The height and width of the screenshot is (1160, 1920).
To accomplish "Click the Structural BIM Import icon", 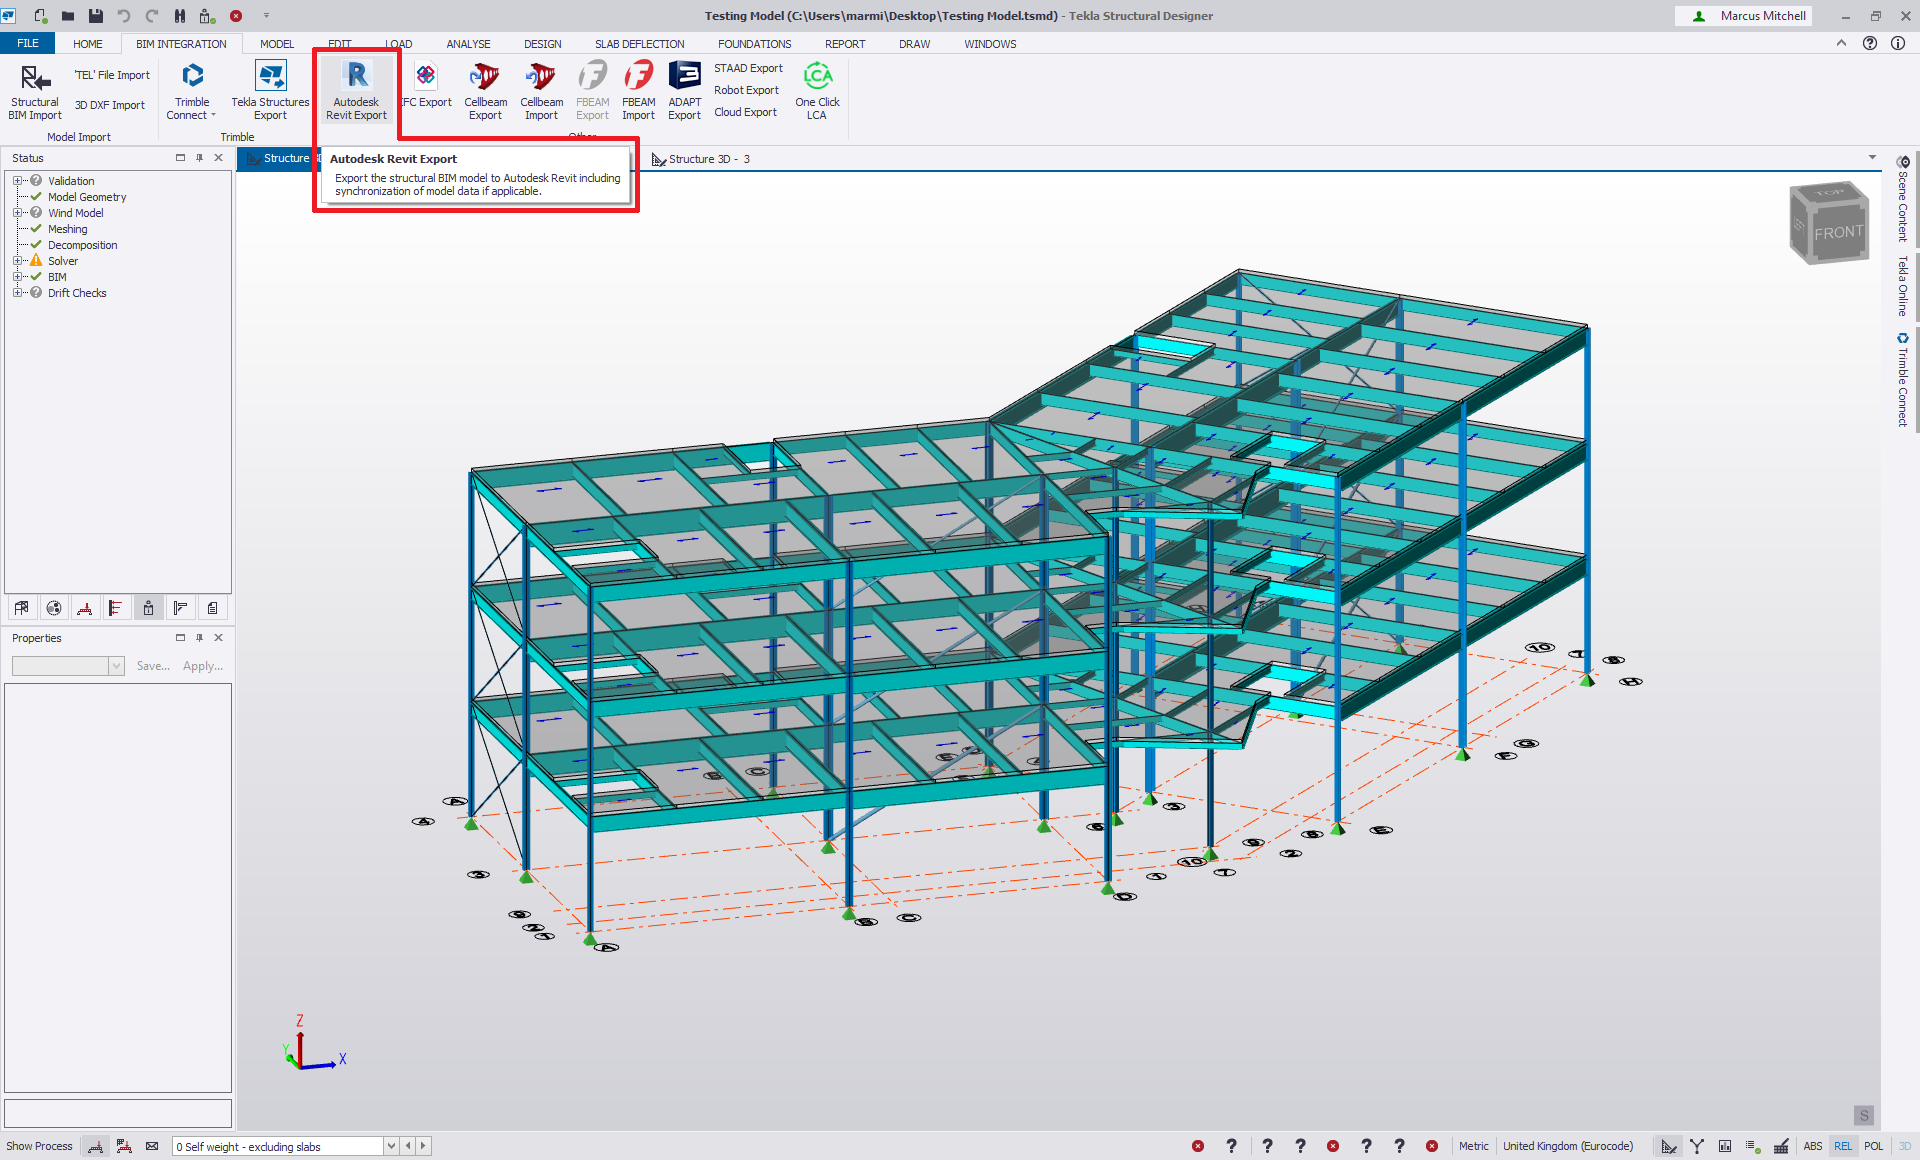I will (35, 78).
